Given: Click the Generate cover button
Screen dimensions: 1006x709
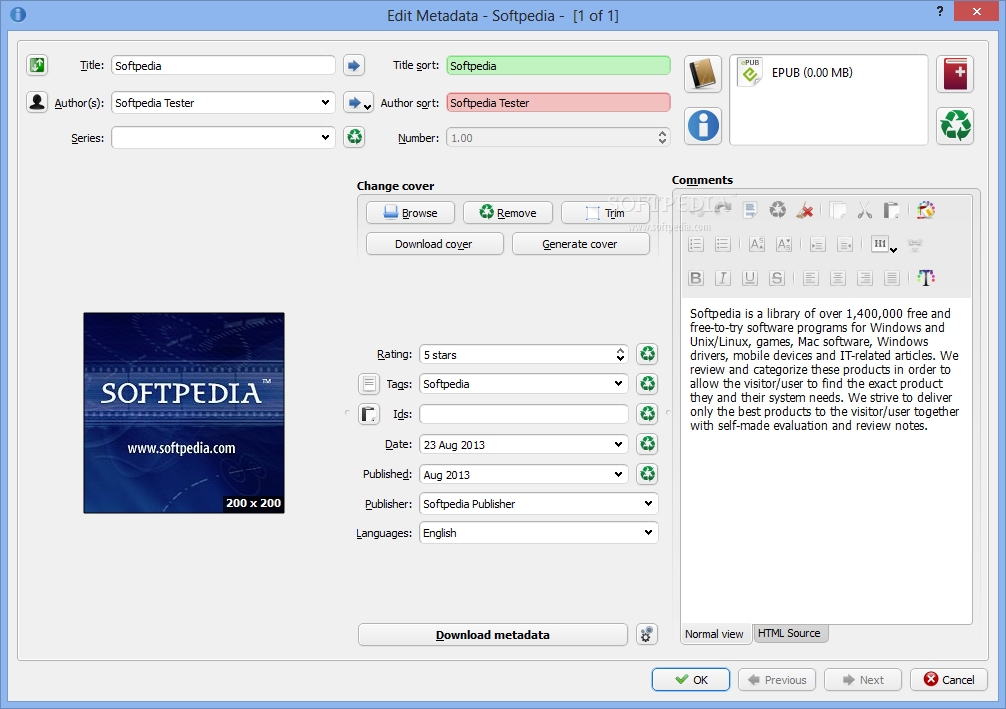Looking at the screenshot, I should tap(580, 244).
